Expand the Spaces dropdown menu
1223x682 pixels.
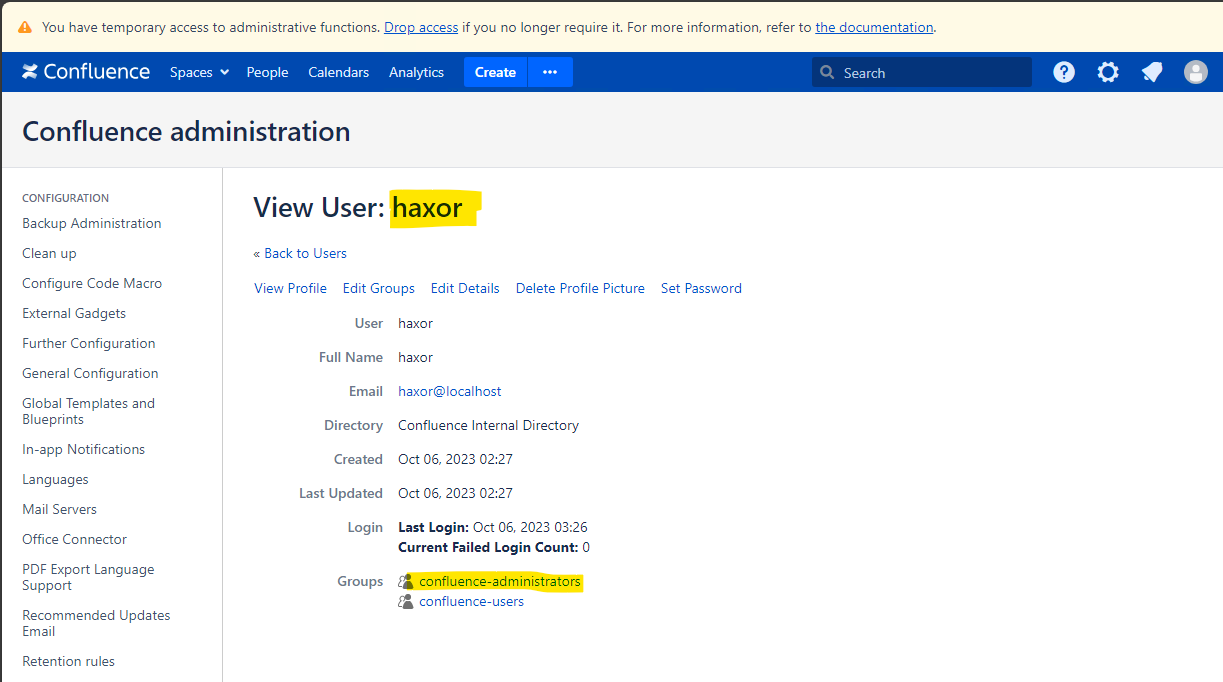coord(199,72)
